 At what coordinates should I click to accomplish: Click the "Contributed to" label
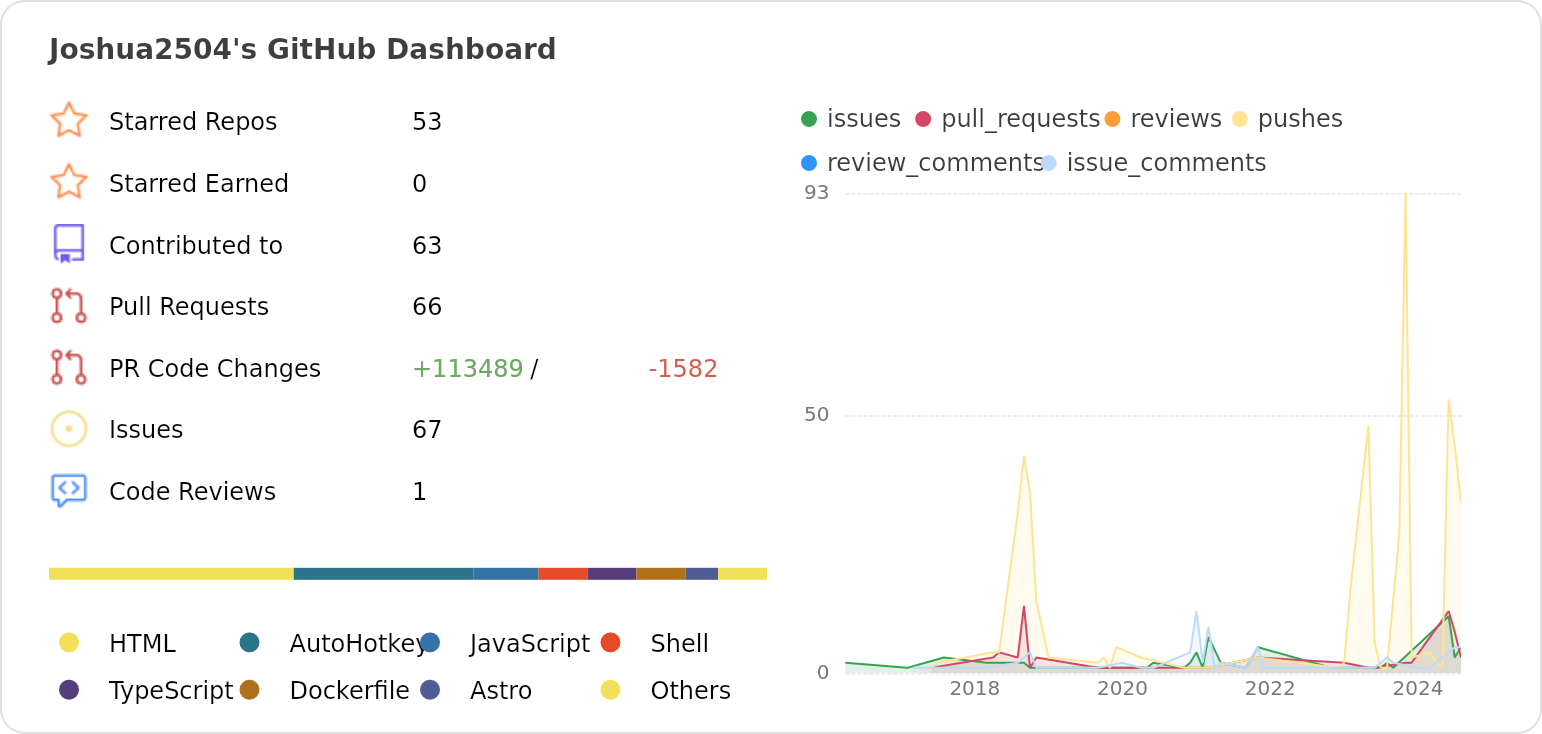coord(196,246)
